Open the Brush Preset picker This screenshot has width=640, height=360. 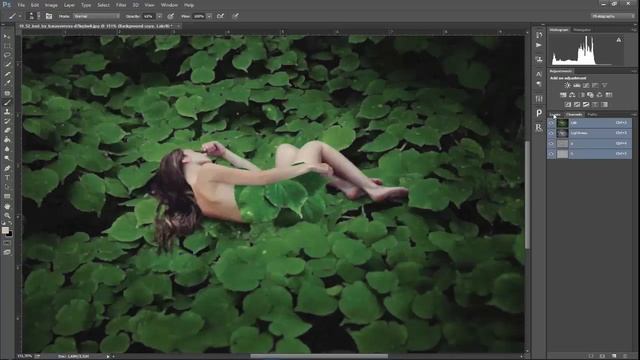tap(33, 16)
